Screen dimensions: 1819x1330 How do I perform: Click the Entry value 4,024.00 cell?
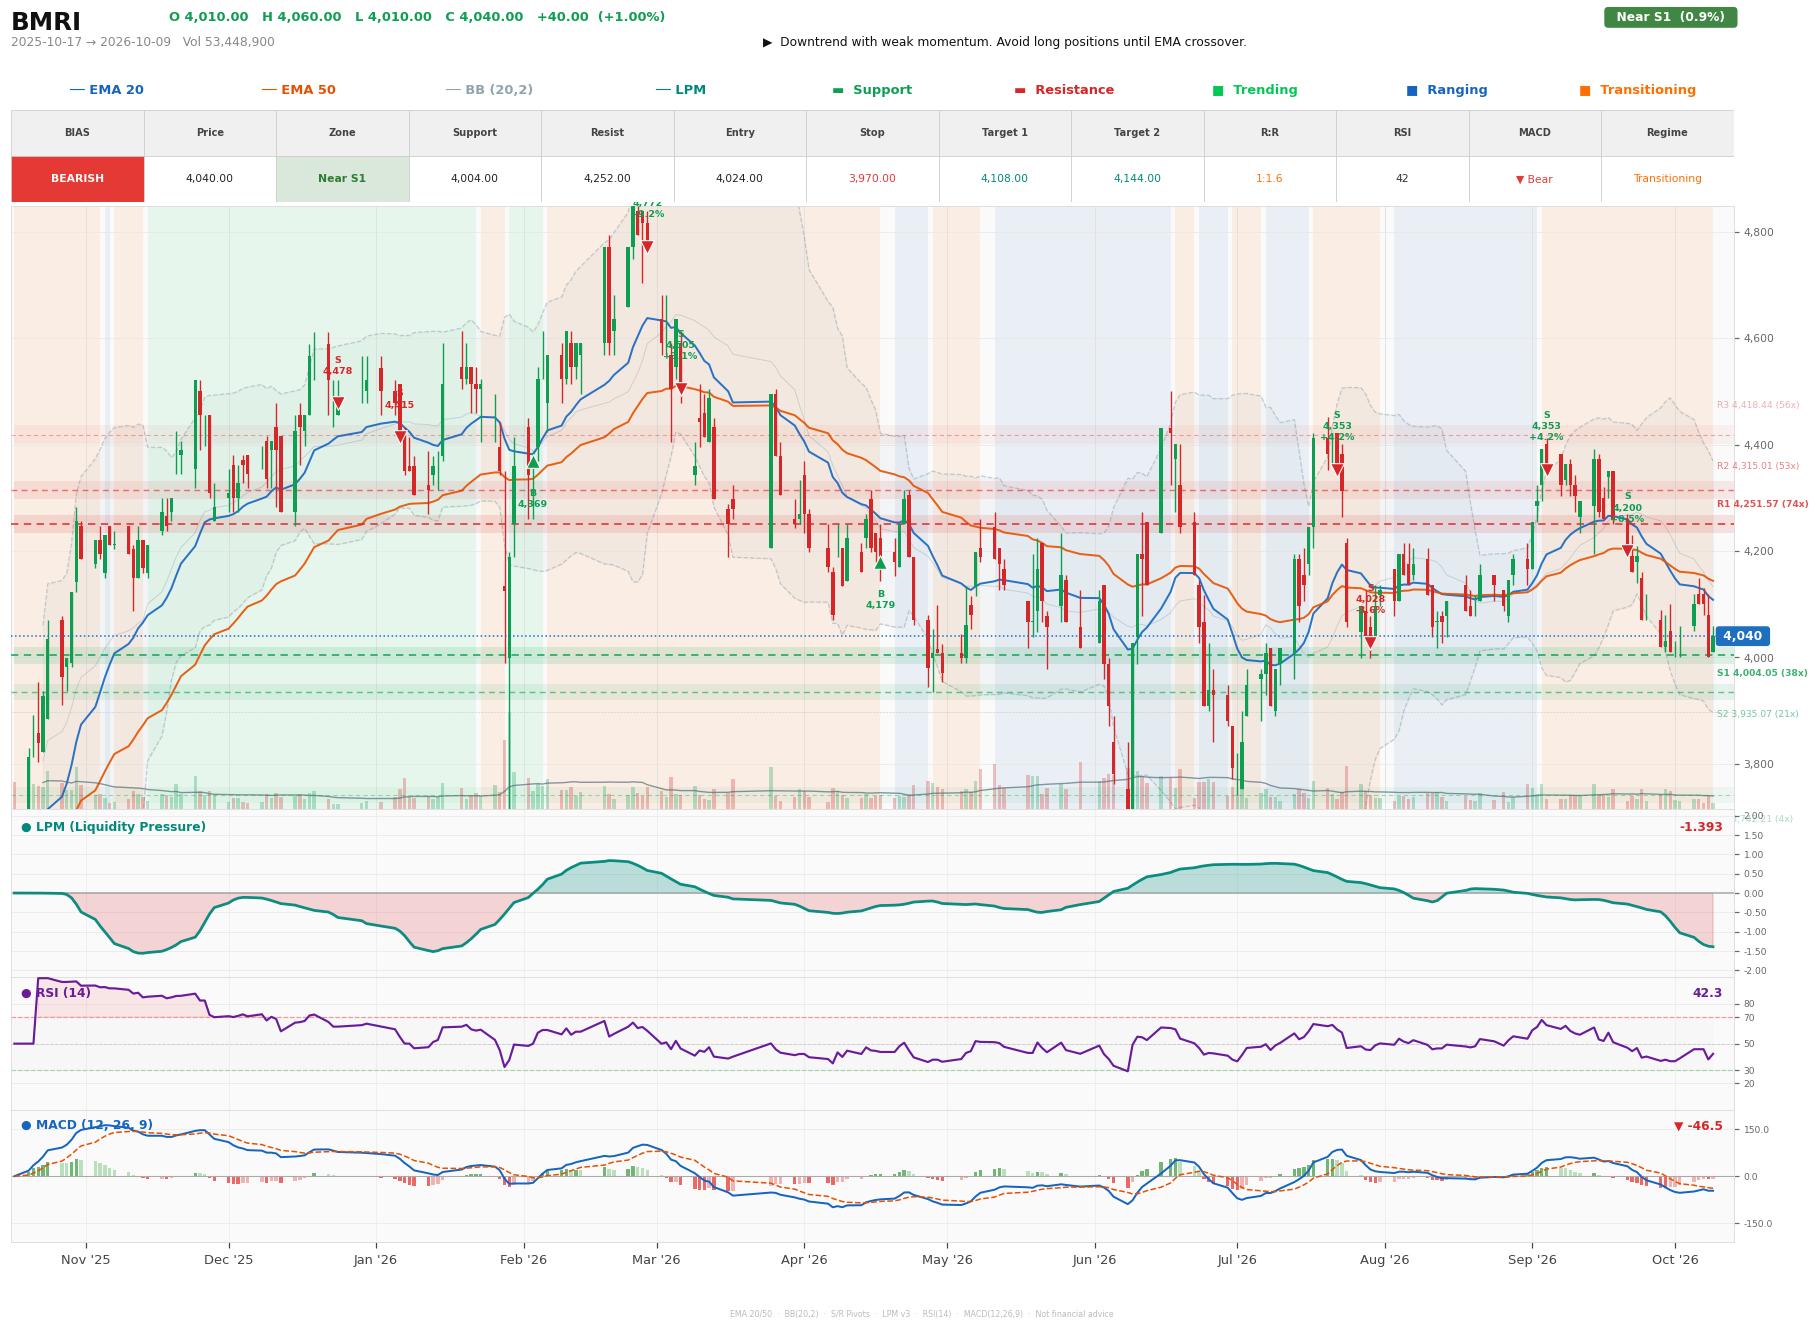pos(740,179)
